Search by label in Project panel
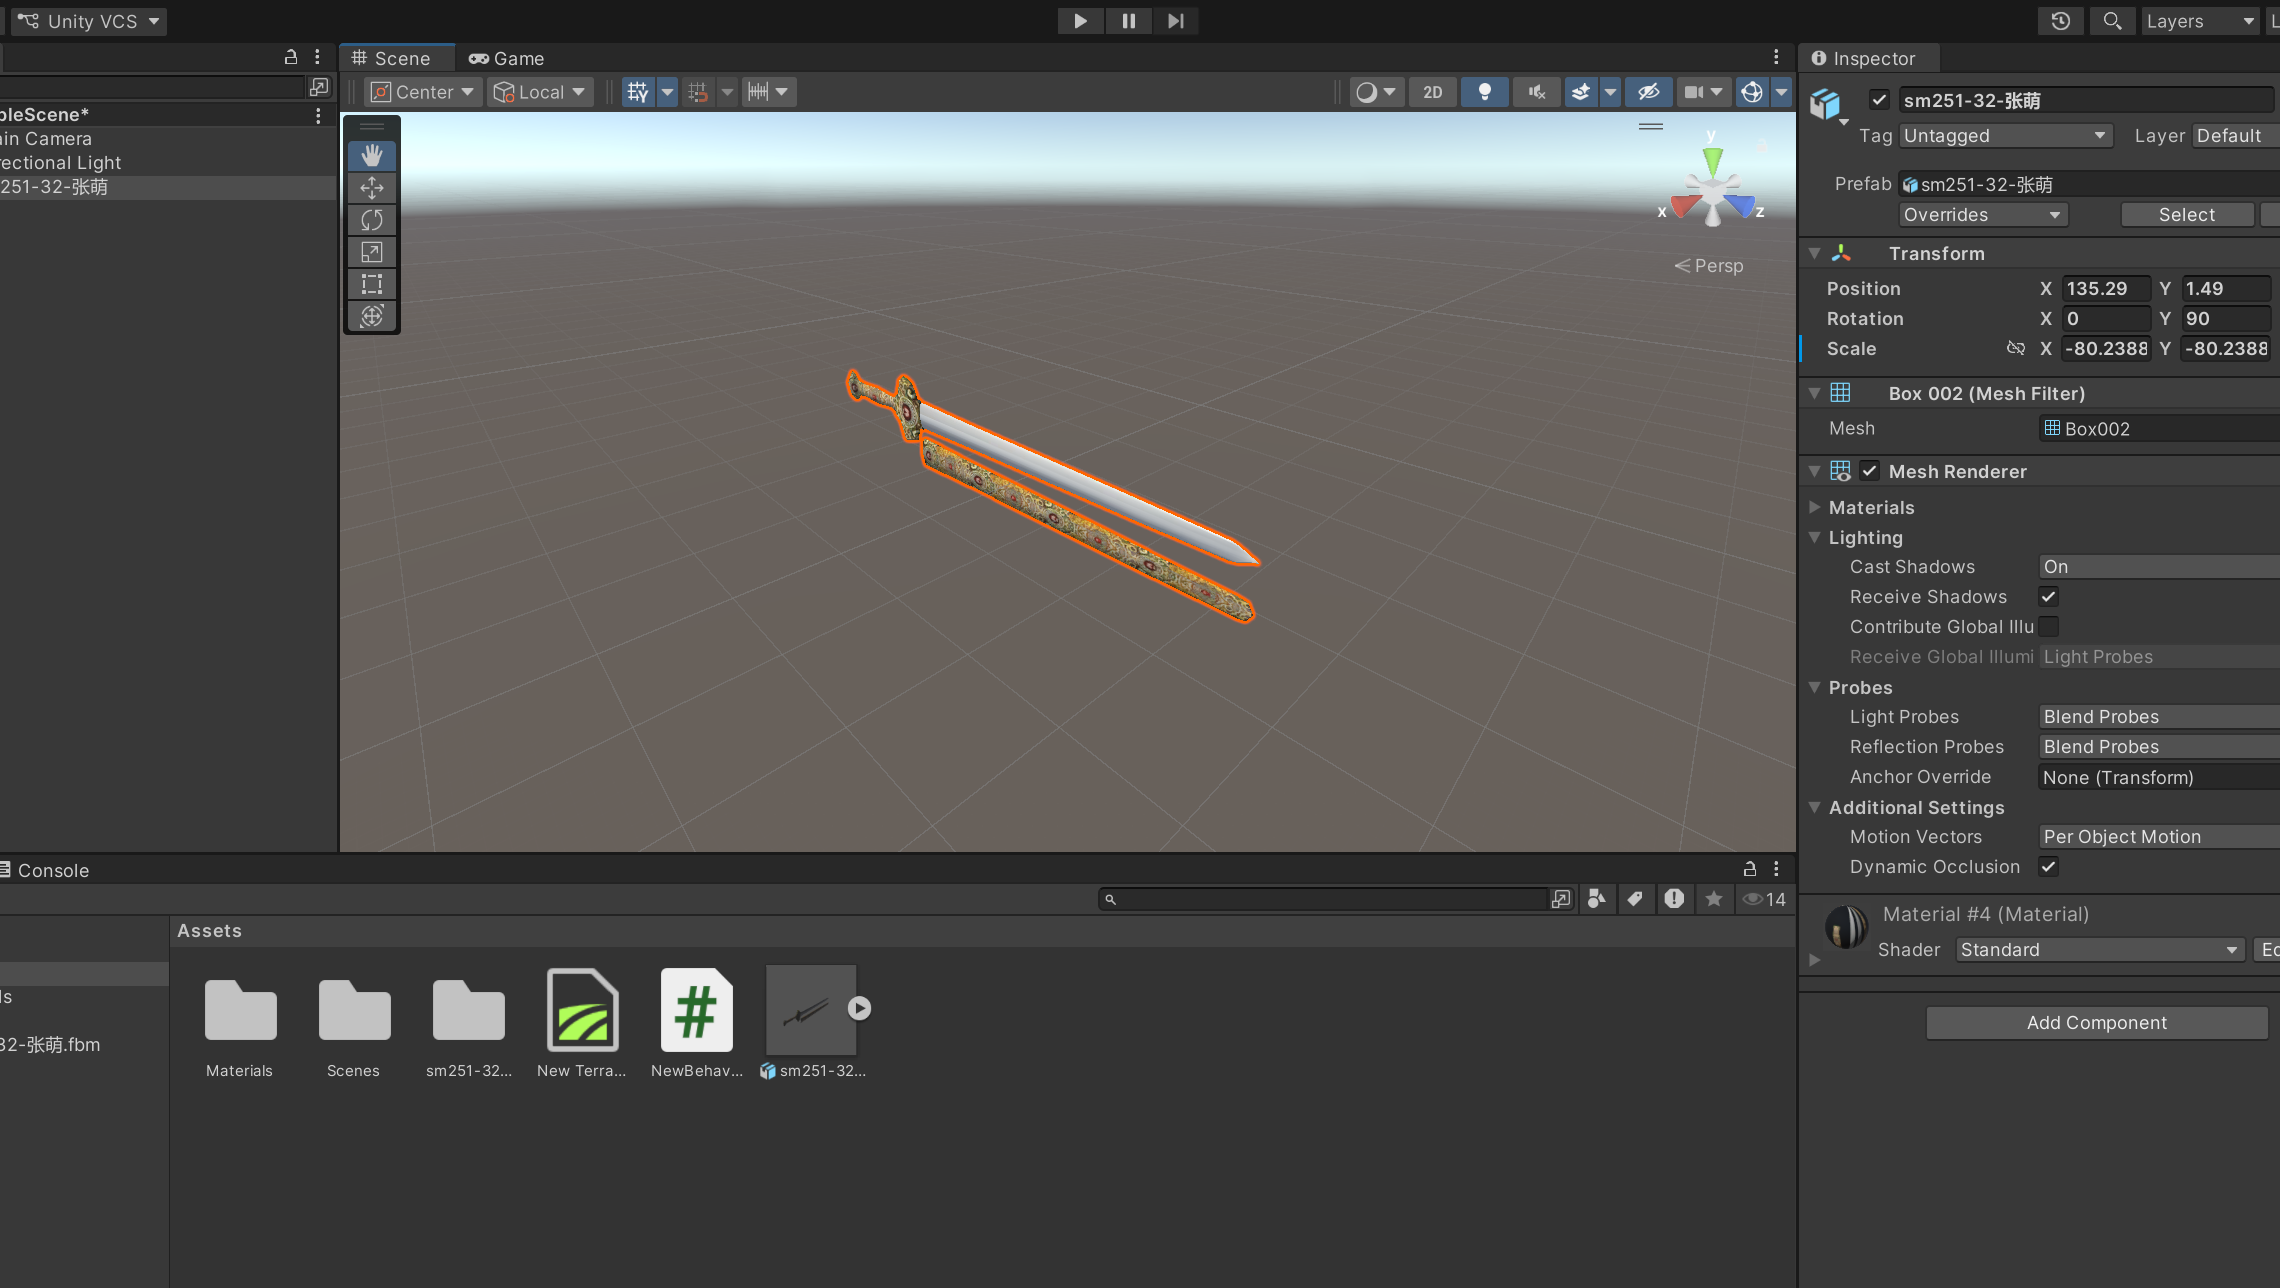The width and height of the screenshot is (2280, 1288). coord(1635,899)
